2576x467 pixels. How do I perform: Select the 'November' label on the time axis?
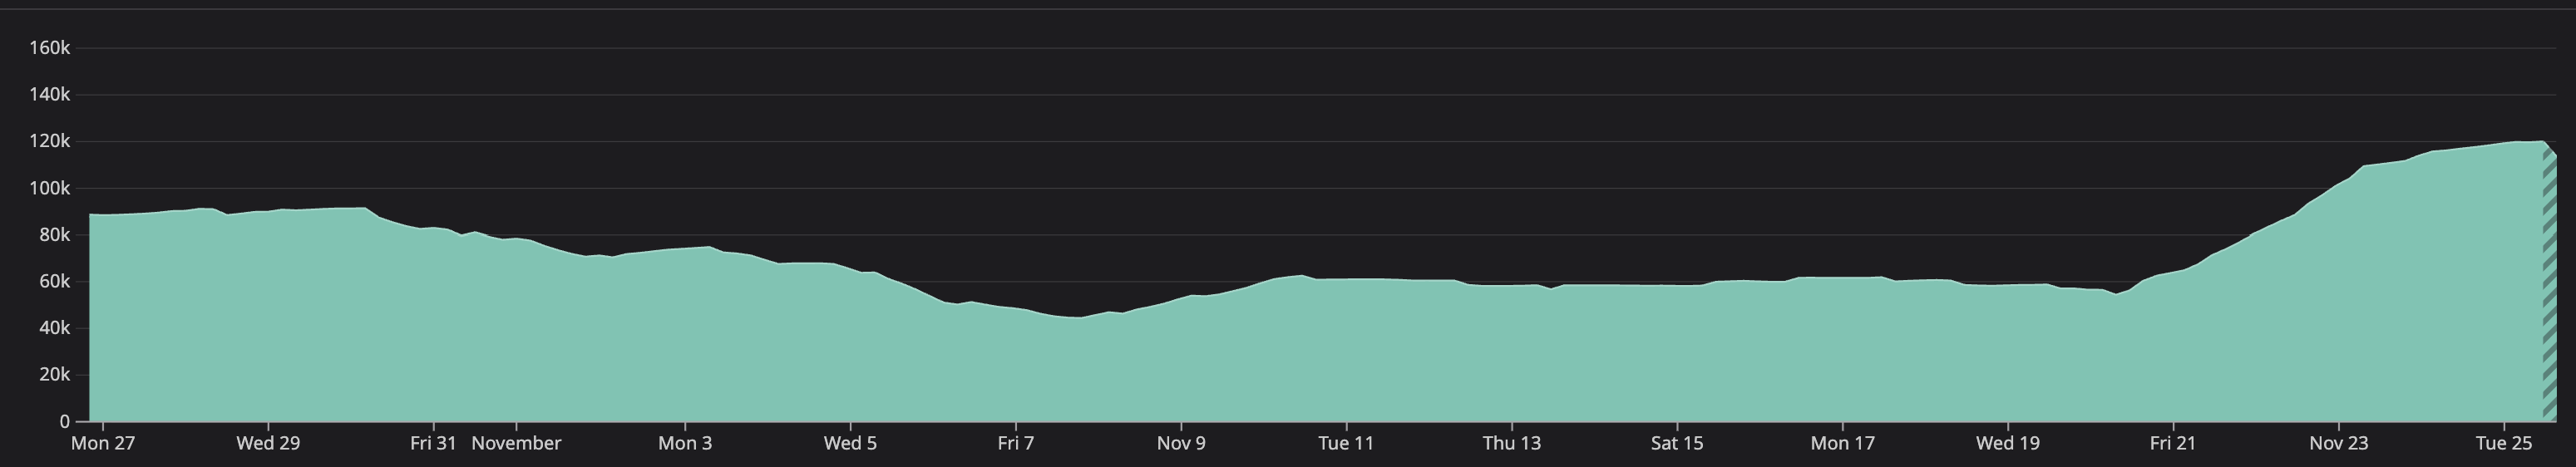tap(516, 443)
